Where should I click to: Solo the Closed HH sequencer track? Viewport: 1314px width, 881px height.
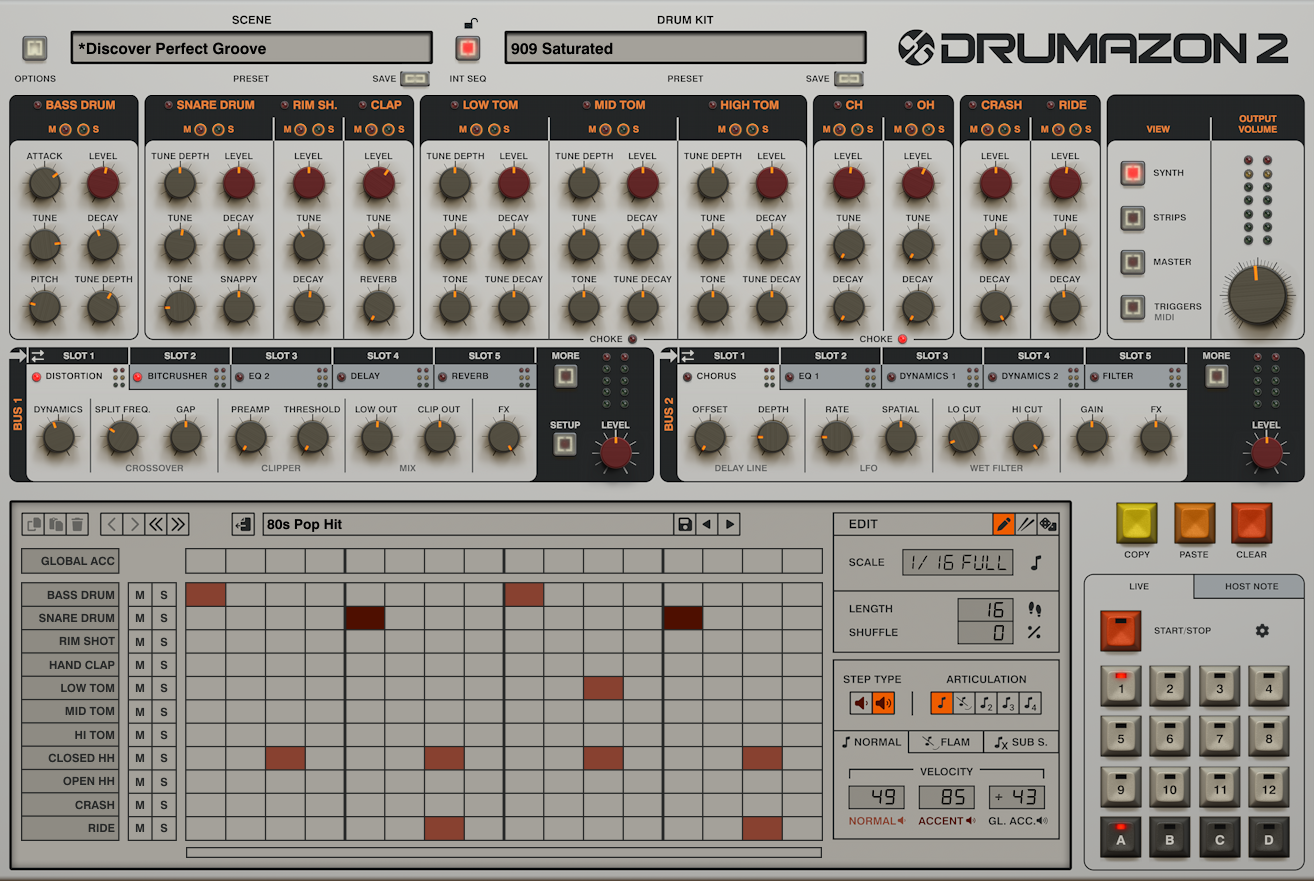click(x=164, y=758)
